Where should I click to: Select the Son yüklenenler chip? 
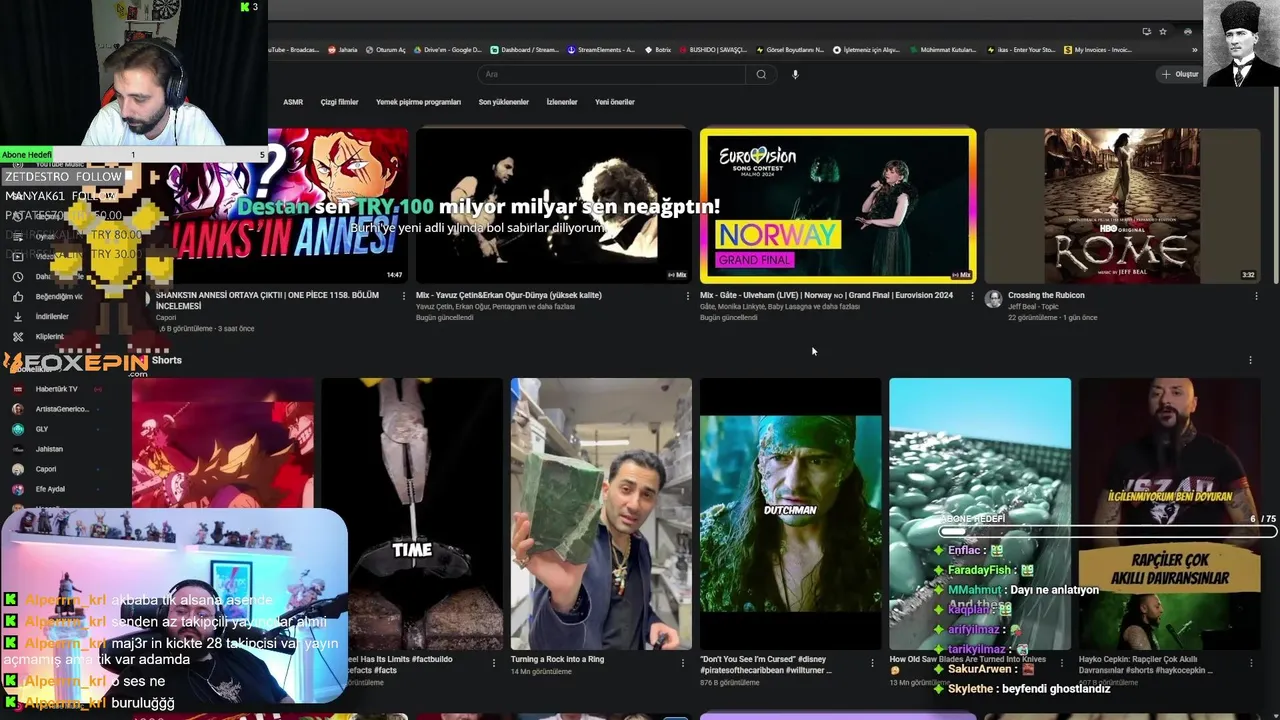(504, 102)
